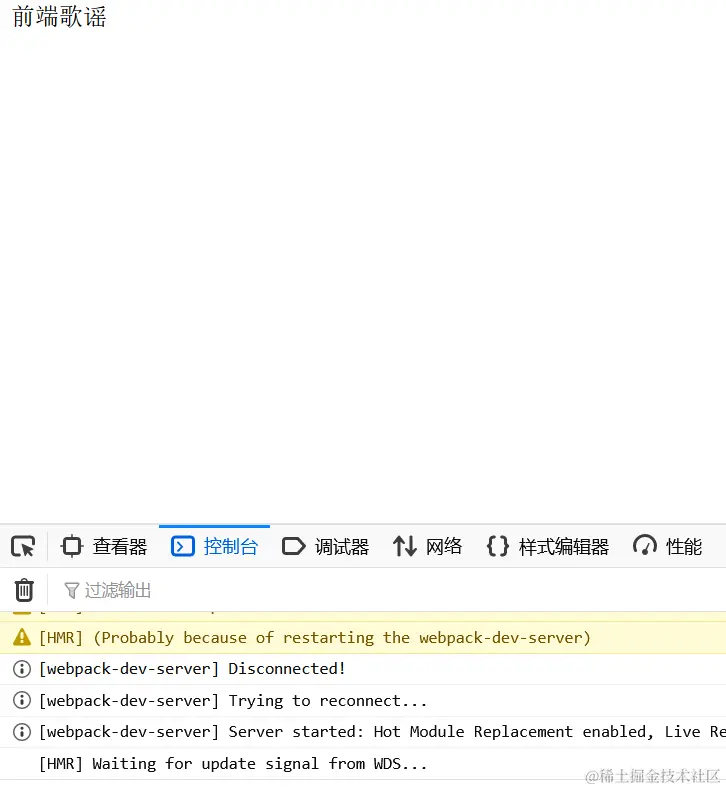Image resolution: width=726 pixels, height=790 pixels.
Task: Open the 调试器 debugger tab
Action: [x=325, y=546]
